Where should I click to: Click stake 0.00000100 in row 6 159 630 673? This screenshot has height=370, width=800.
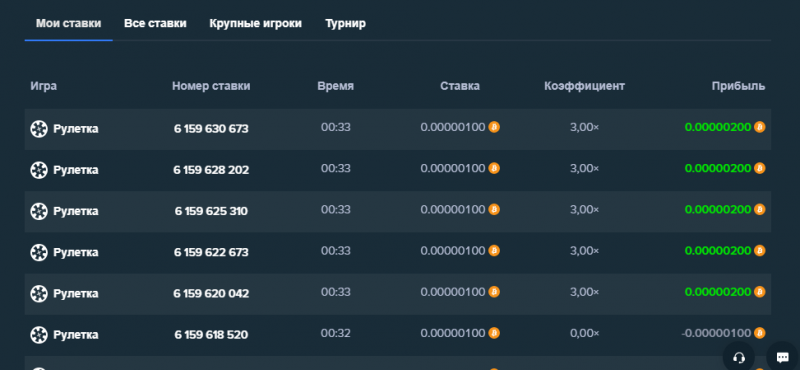click(x=453, y=127)
